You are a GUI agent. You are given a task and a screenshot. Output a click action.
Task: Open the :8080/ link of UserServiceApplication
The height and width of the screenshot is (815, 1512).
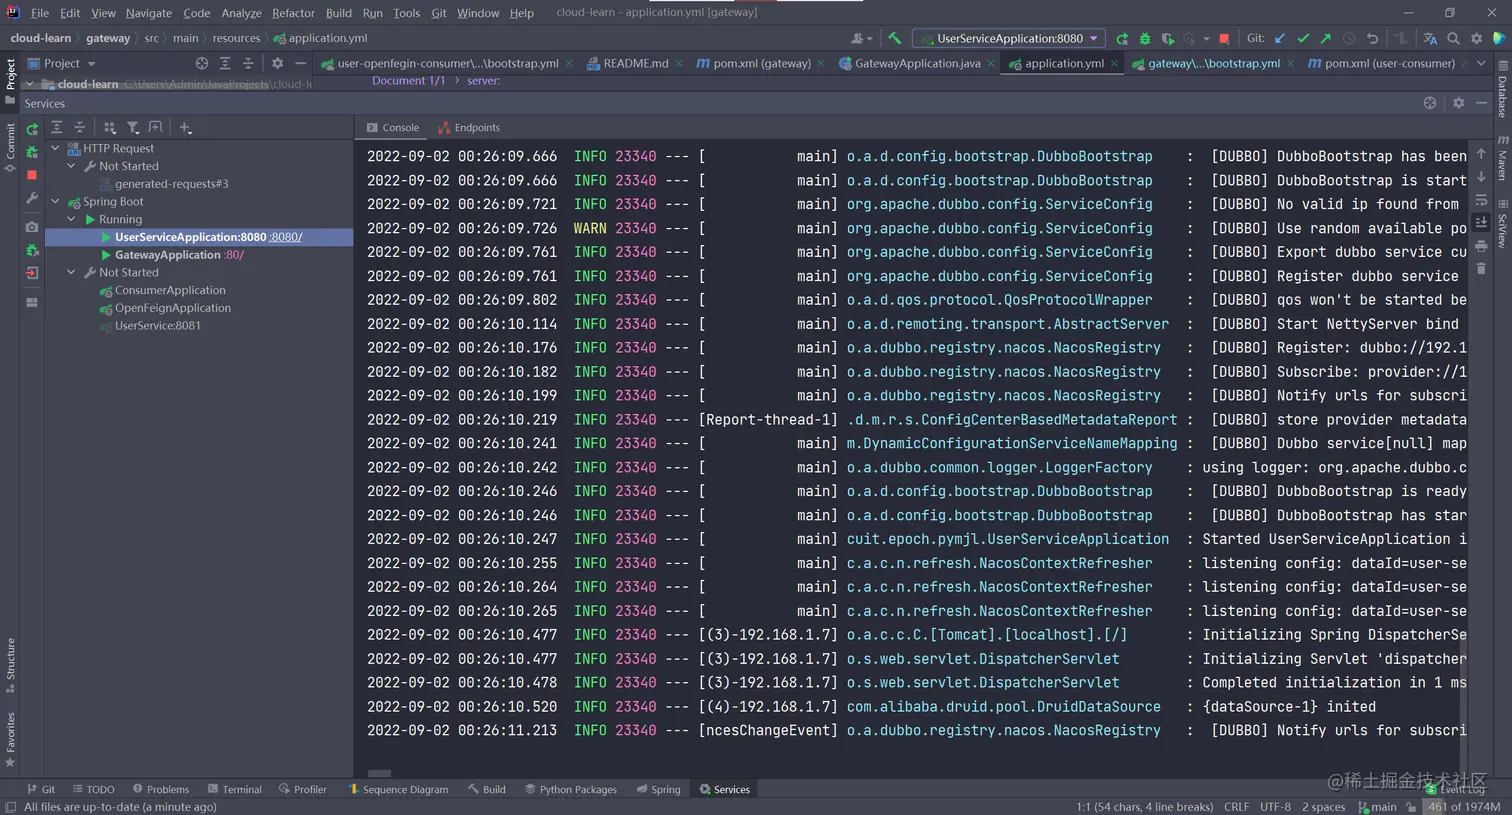point(286,237)
